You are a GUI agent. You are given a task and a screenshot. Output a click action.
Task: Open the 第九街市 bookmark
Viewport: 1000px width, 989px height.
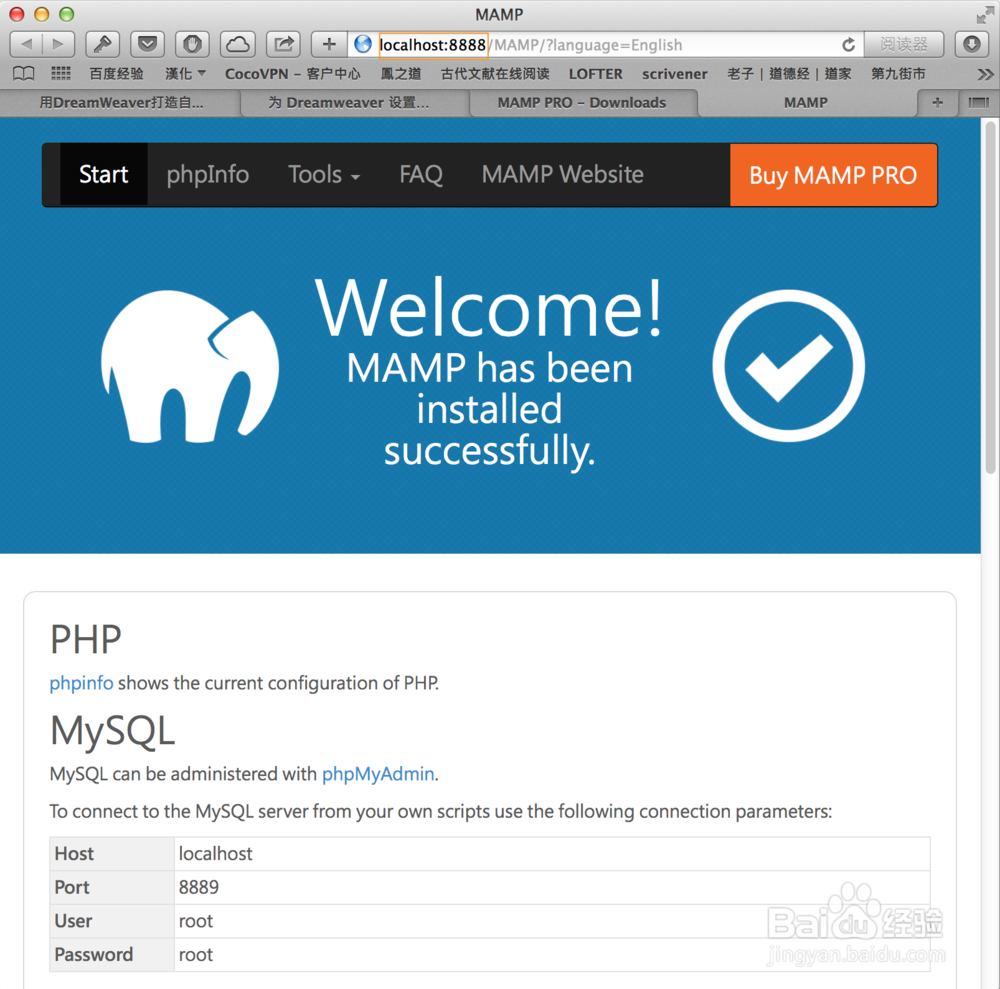point(898,74)
